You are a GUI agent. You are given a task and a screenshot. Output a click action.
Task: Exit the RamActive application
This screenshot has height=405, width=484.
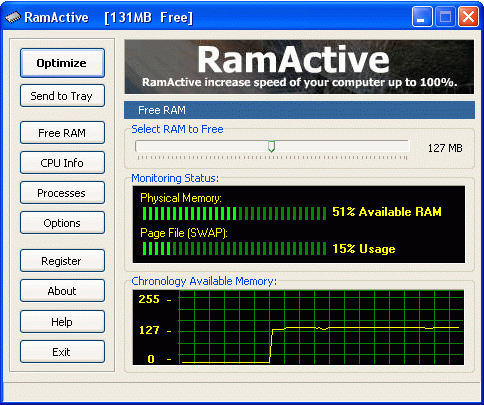(62, 352)
